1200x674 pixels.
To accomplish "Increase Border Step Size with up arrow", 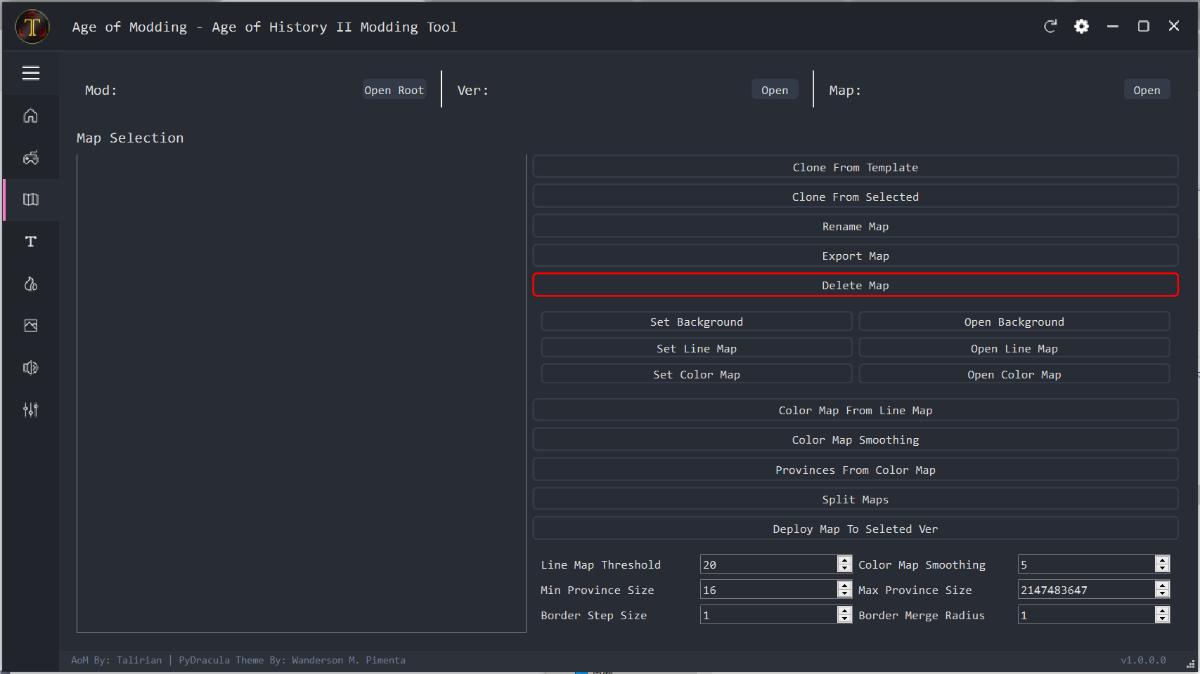I will pyautogui.click(x=845, y=610).
